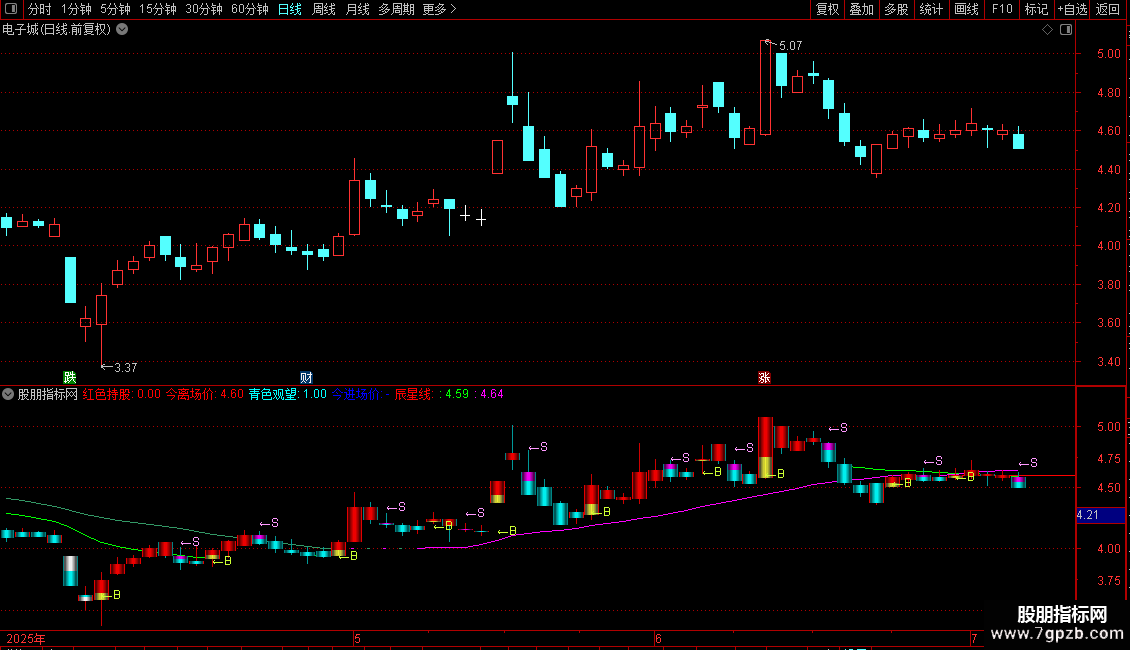The width and height of the screenshot is (1130, 650).
Task: Open F10 company information
Action: click(x=1002, y=9)
